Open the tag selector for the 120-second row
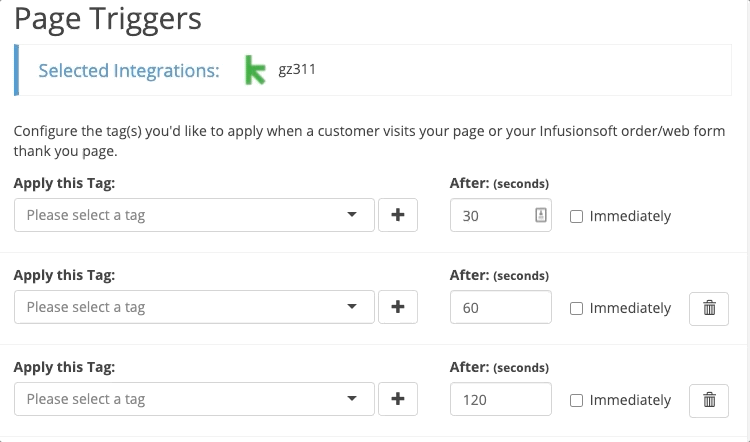The width and height of the screenshot is (750, 442). coord(194,399)
